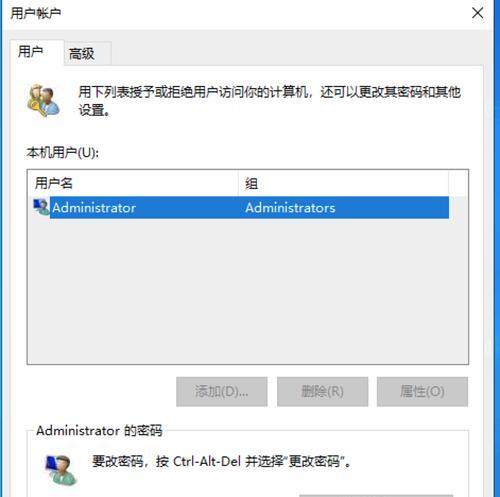Click the Administrator account icon in the list
Viewport: 500px width, 497px height.
pos(41,207)
